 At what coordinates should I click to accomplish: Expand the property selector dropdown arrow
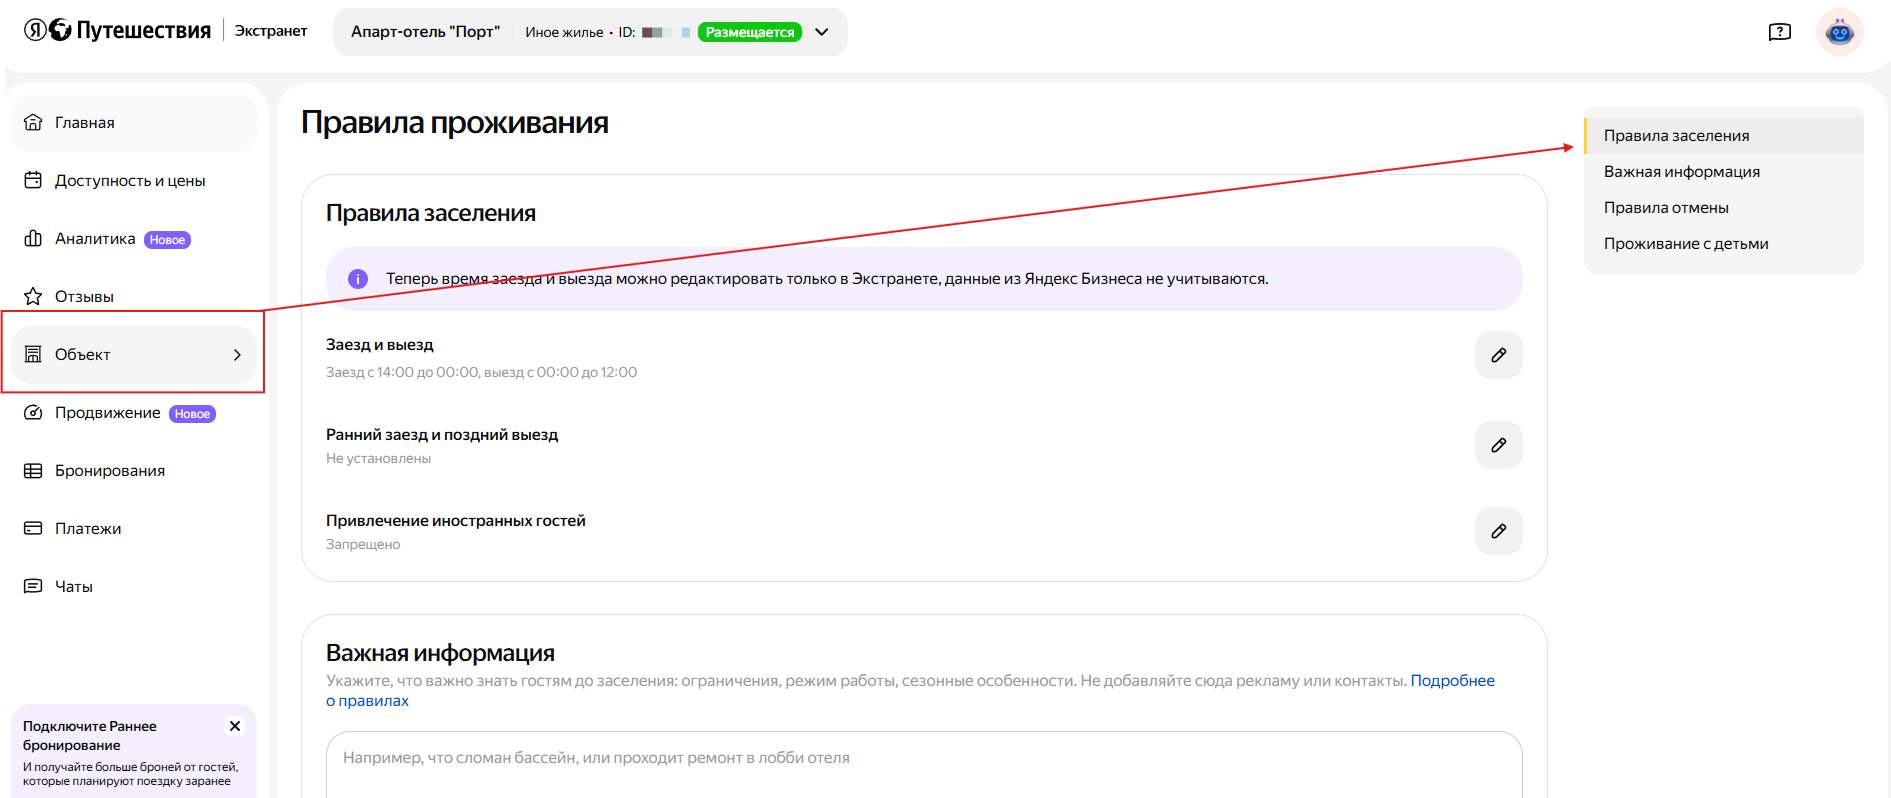tap(822, 32)
